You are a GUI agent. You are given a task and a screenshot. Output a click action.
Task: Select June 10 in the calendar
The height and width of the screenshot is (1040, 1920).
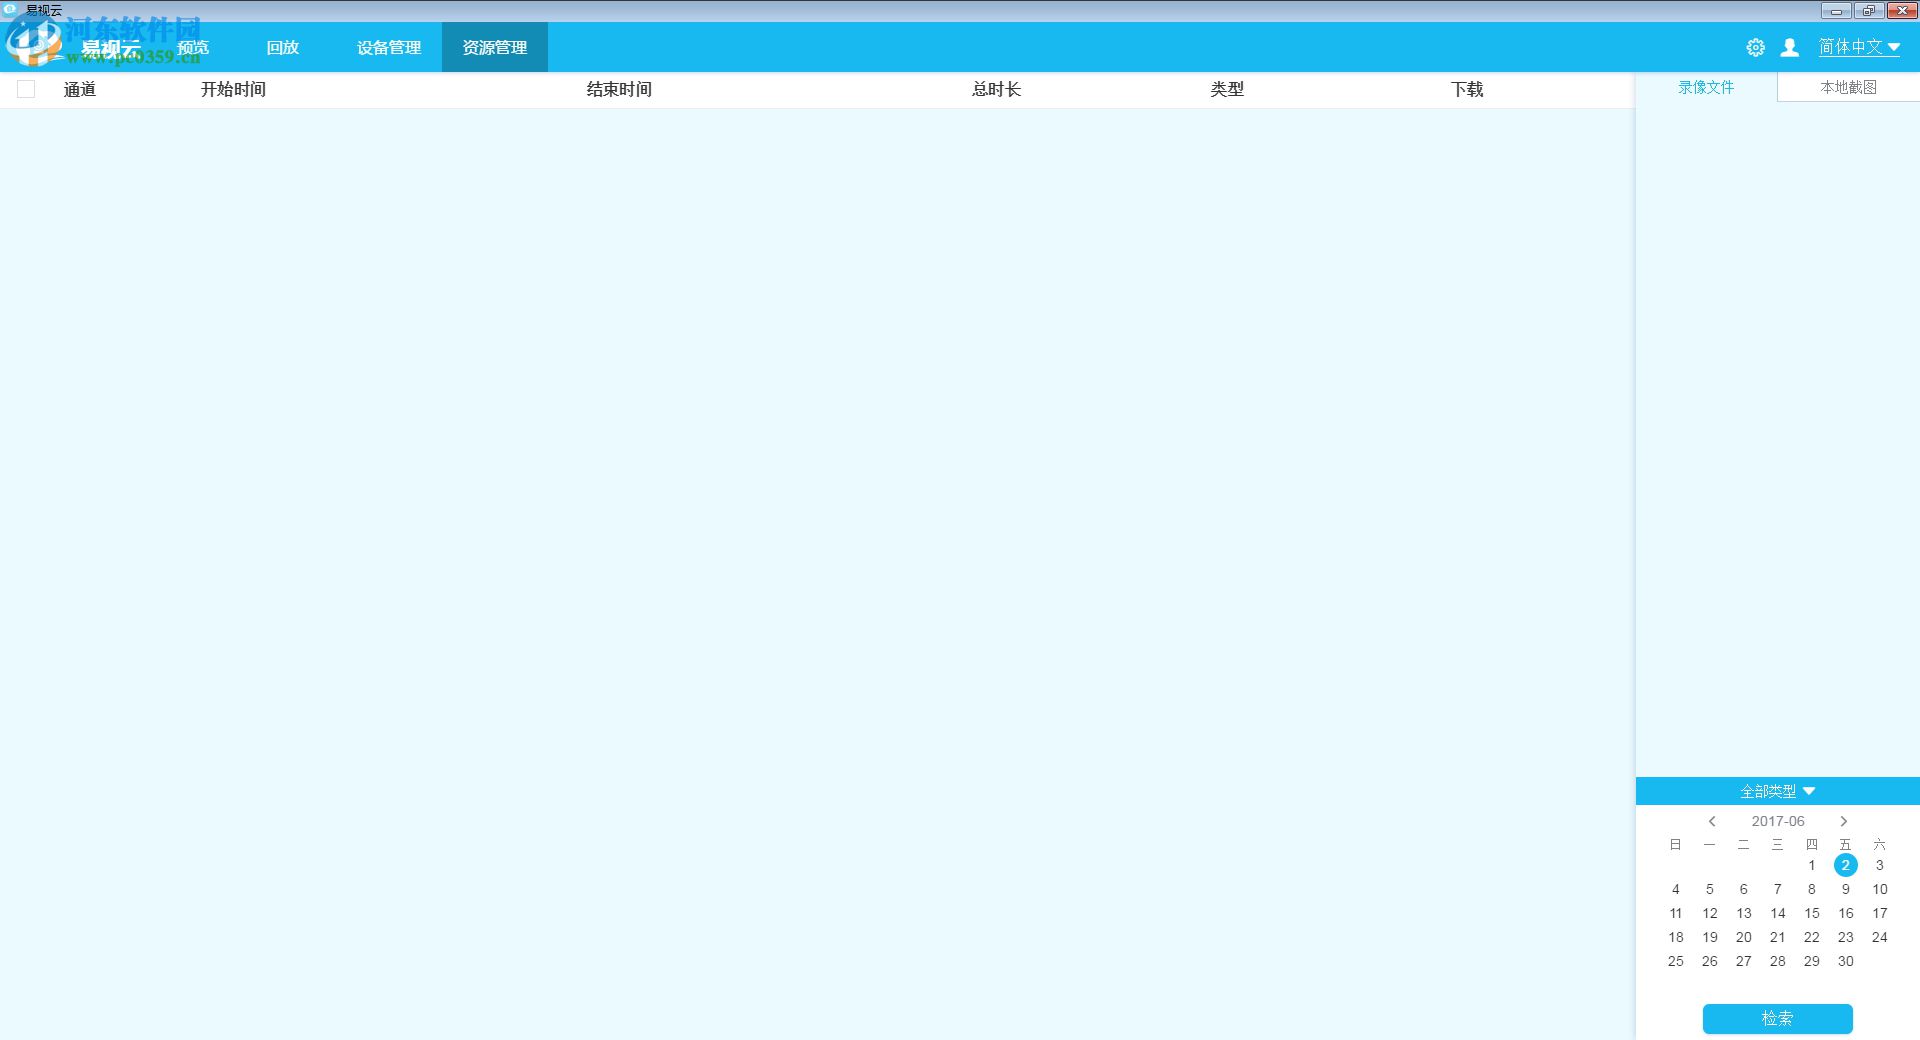pos(1879,889)
